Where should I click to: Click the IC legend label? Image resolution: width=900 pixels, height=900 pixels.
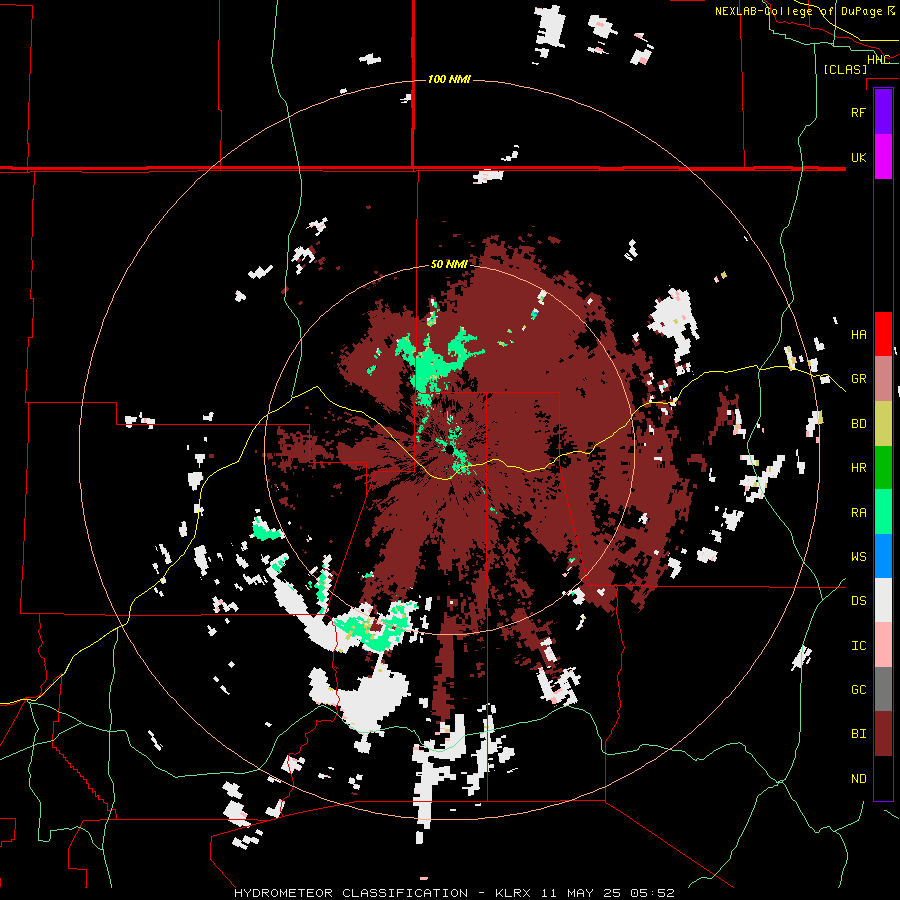[x=858, y=645]
